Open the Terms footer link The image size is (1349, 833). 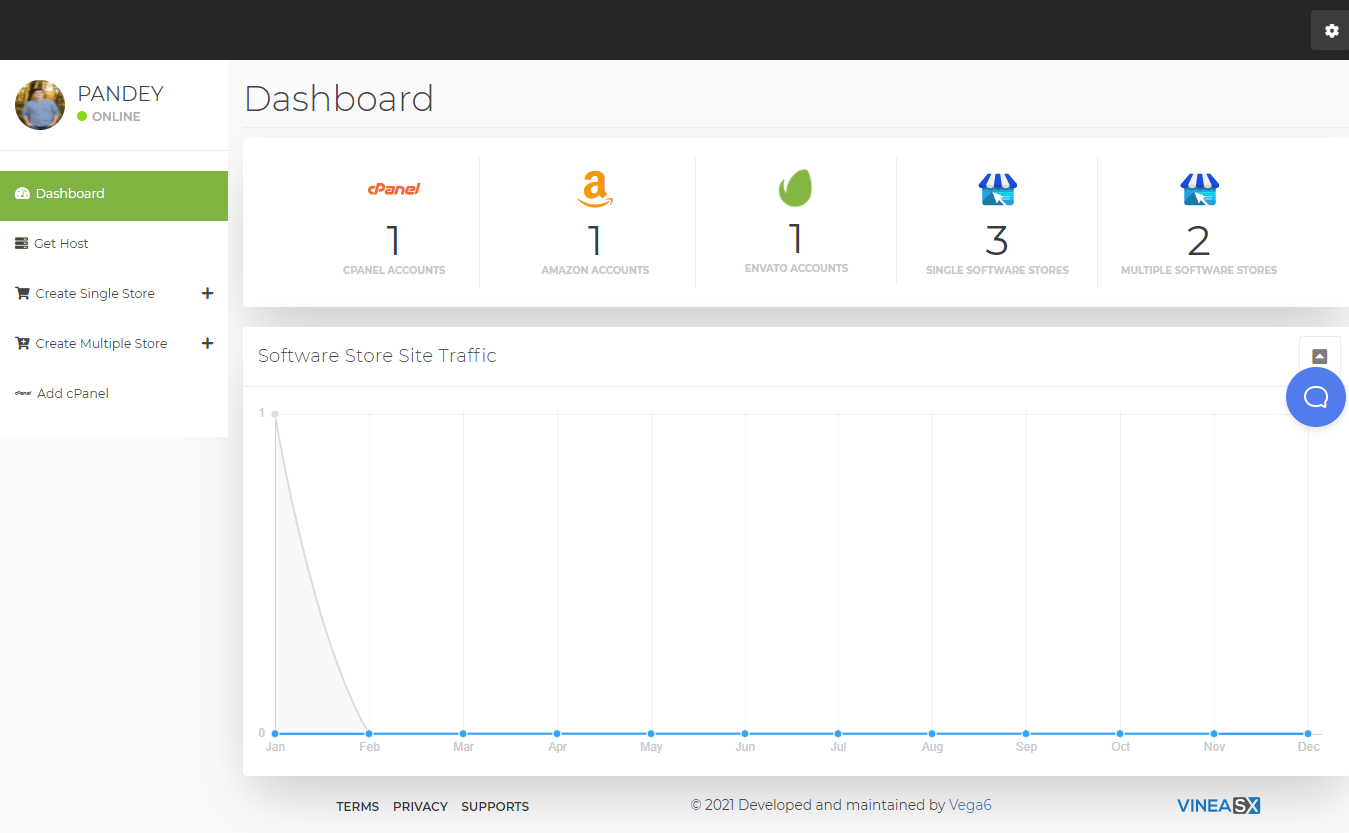click(x=357, y=807)
